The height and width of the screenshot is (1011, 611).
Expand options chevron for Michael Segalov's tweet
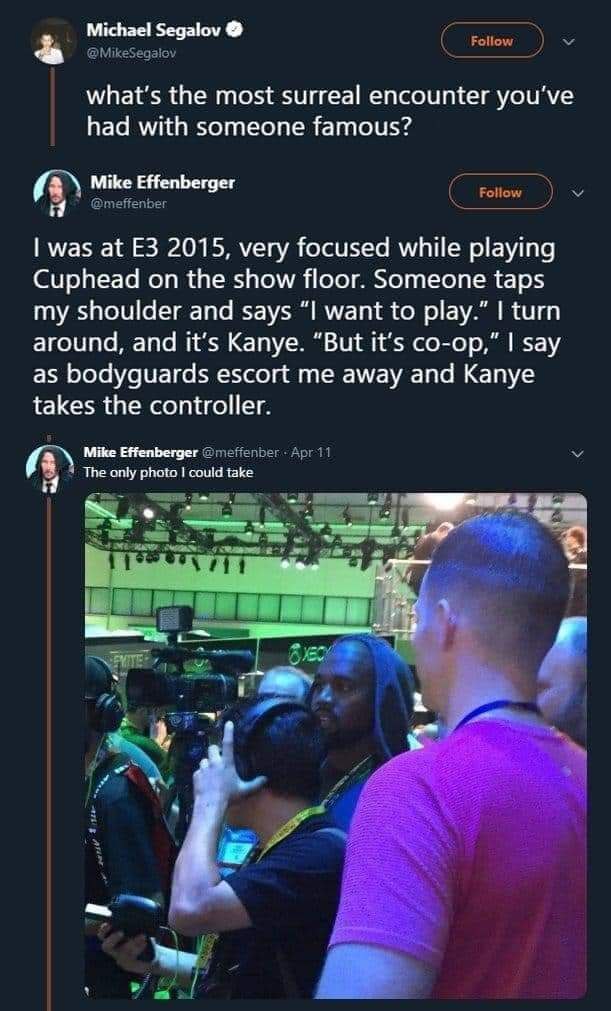click(567, 41)
